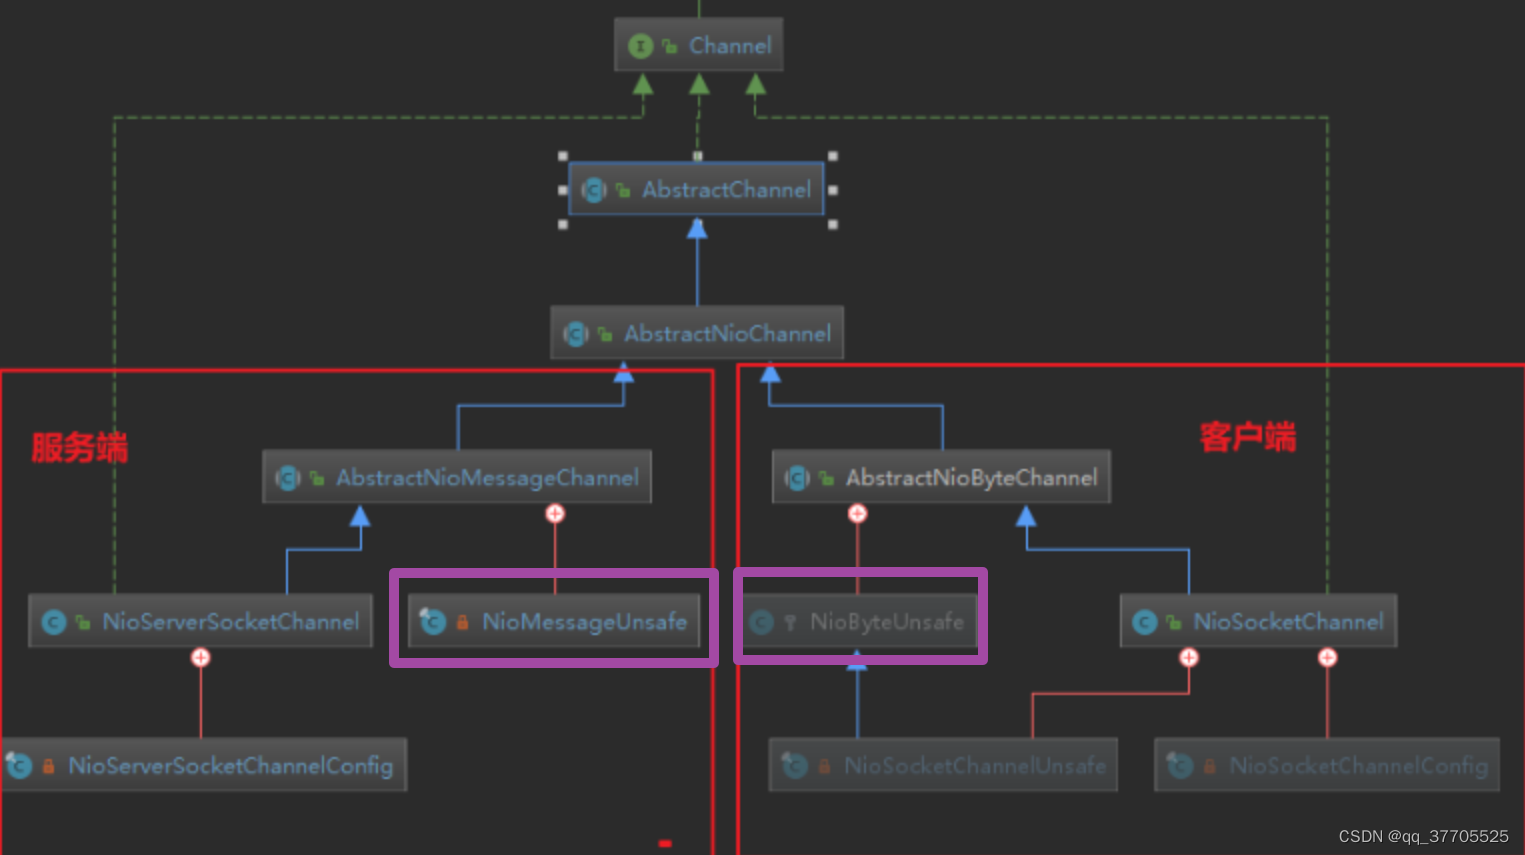Click the NioSocketChannel class label

click(x=1288, y=622)
